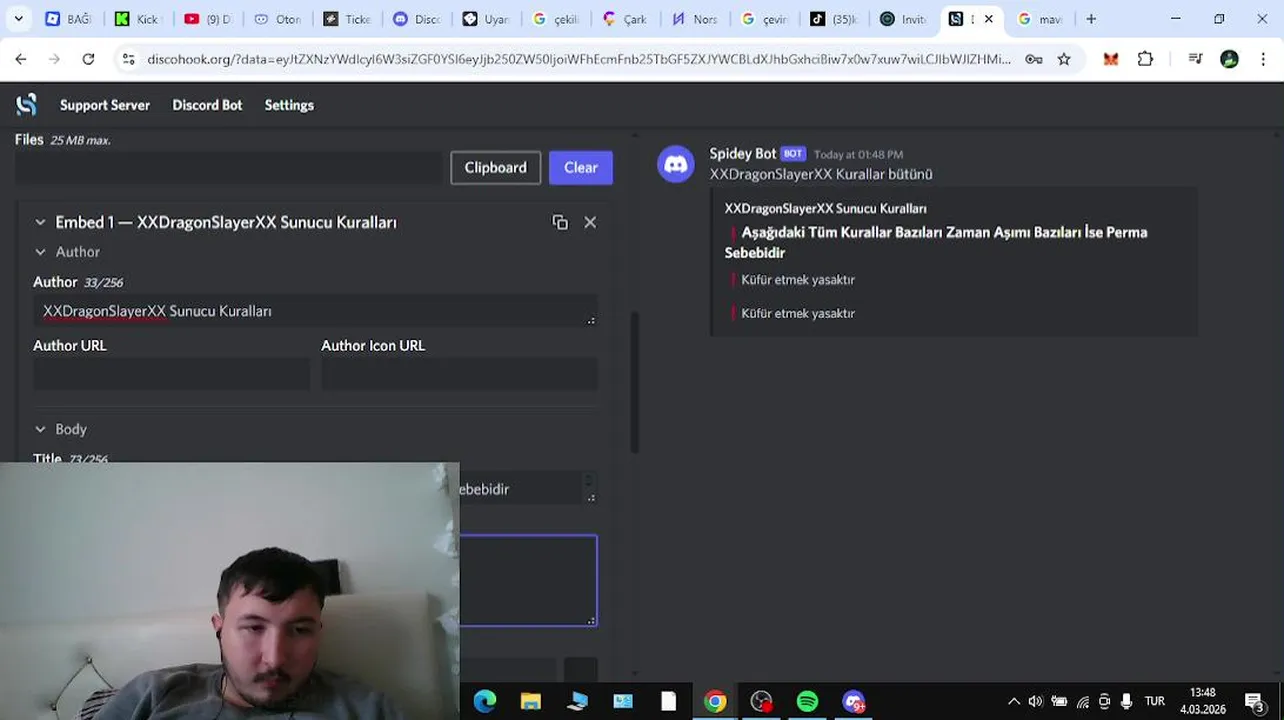Screen dimensions: 1284x720
Task: Open the notification center icon
Action: pos(1254,701)
